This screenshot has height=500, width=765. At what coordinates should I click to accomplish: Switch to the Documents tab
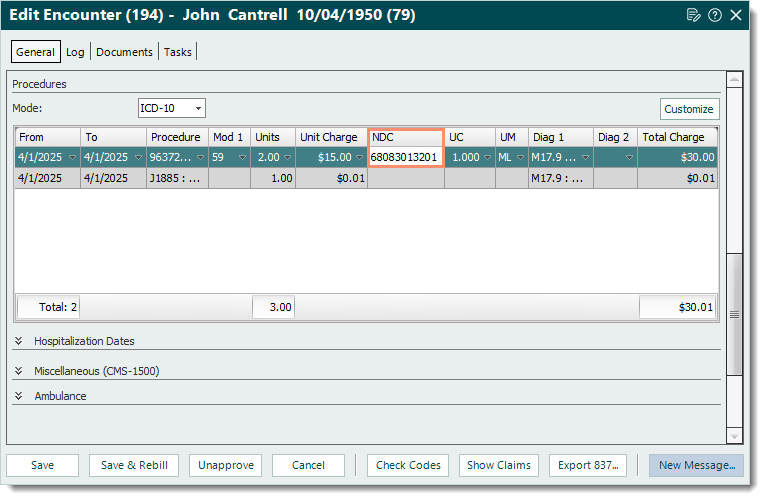point(124,52)
